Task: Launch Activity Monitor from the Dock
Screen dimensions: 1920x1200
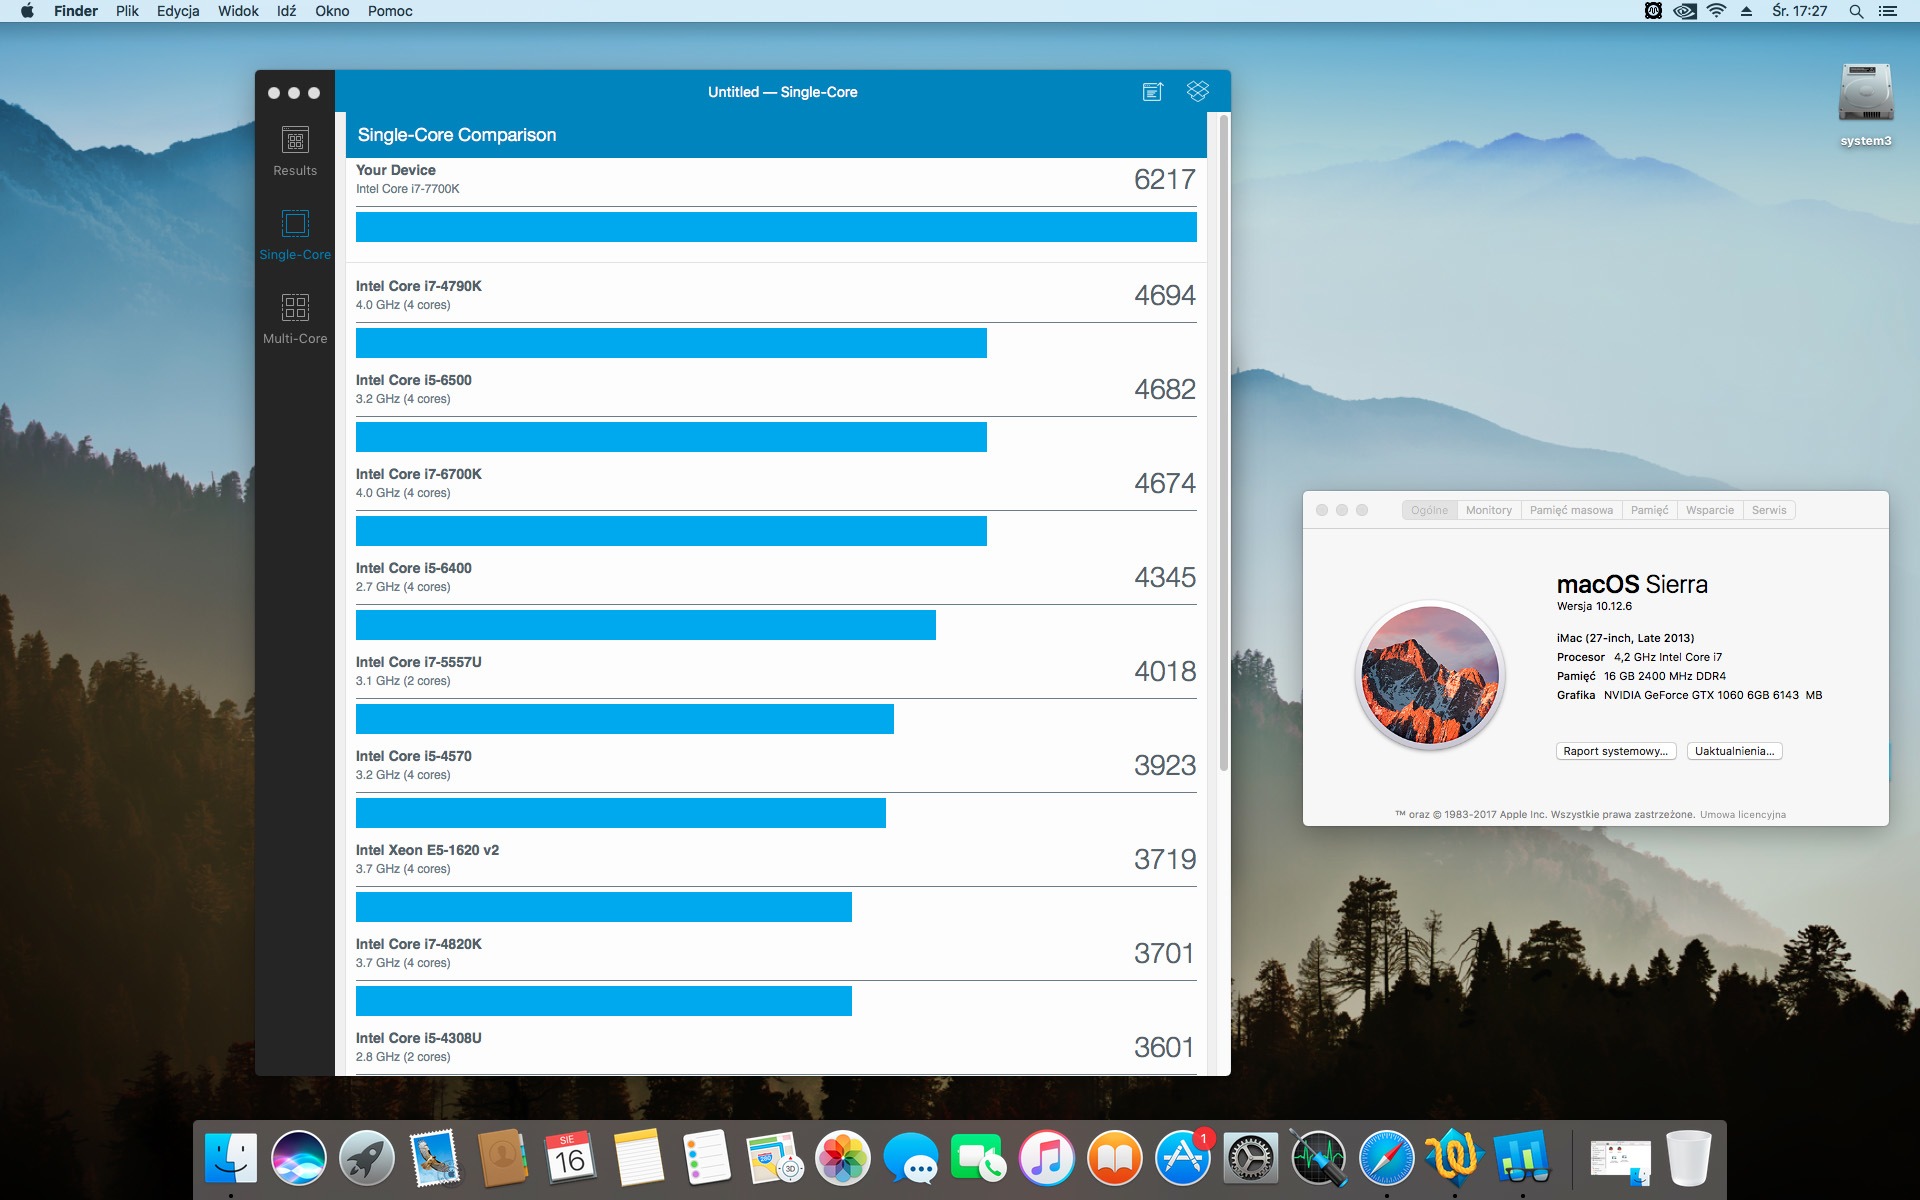Action: click(1318, 1159)
